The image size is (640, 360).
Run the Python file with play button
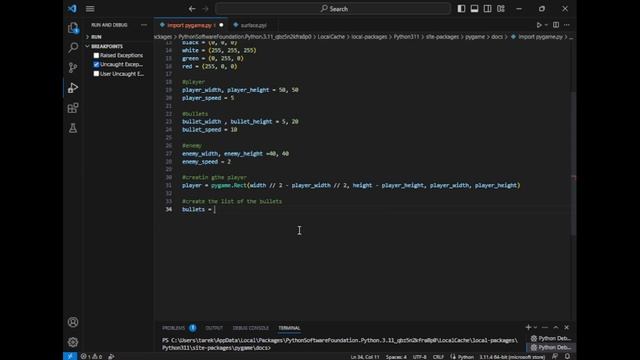pyautogui.click(x=539, y=25)
